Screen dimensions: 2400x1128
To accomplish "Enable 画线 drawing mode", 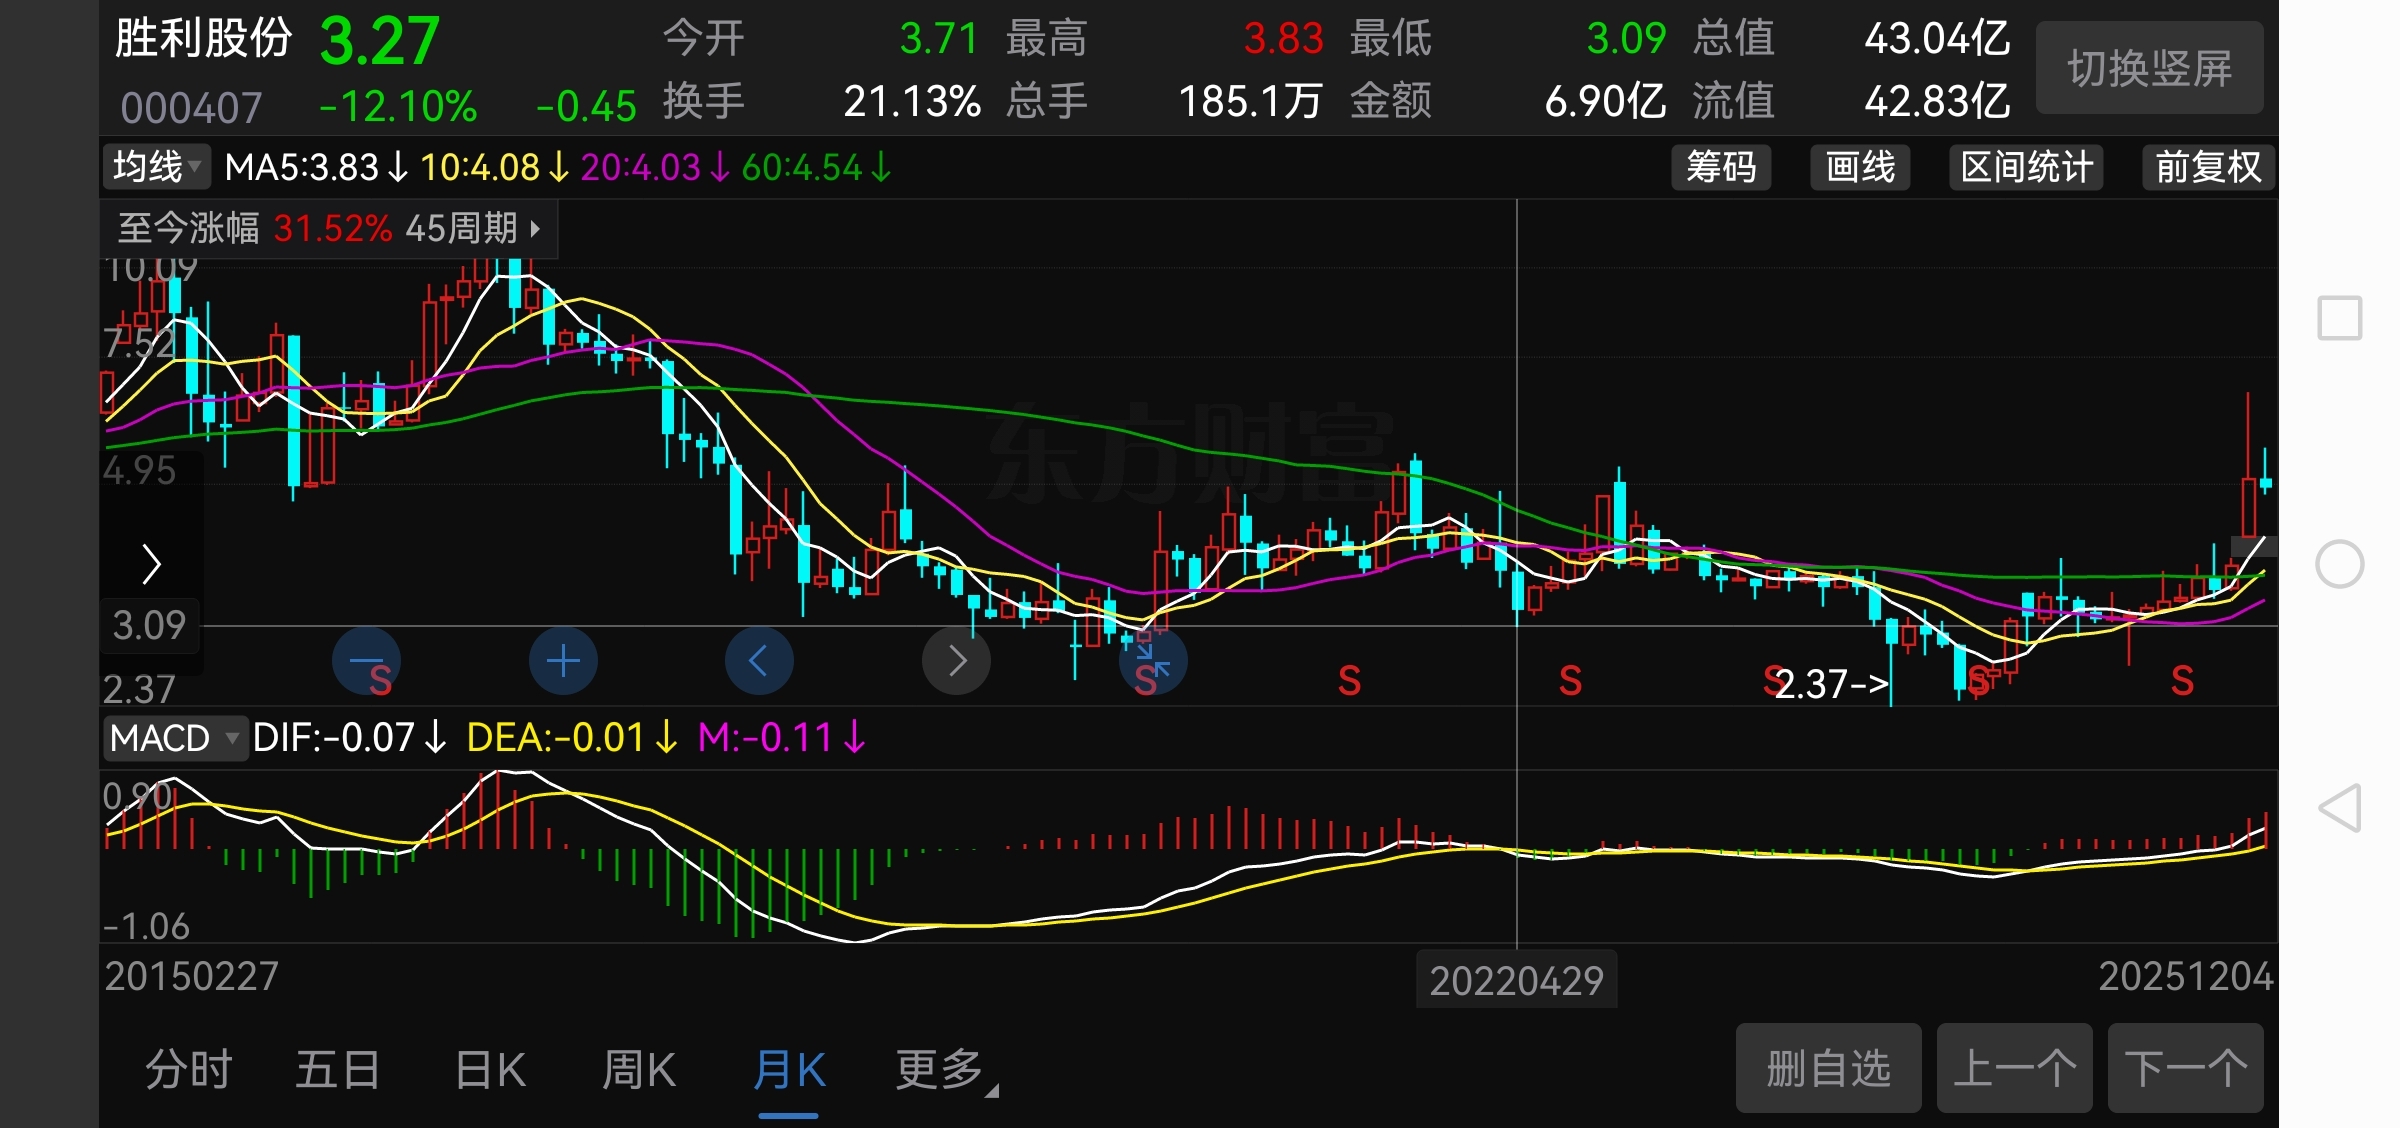I will click(1860, 167).
